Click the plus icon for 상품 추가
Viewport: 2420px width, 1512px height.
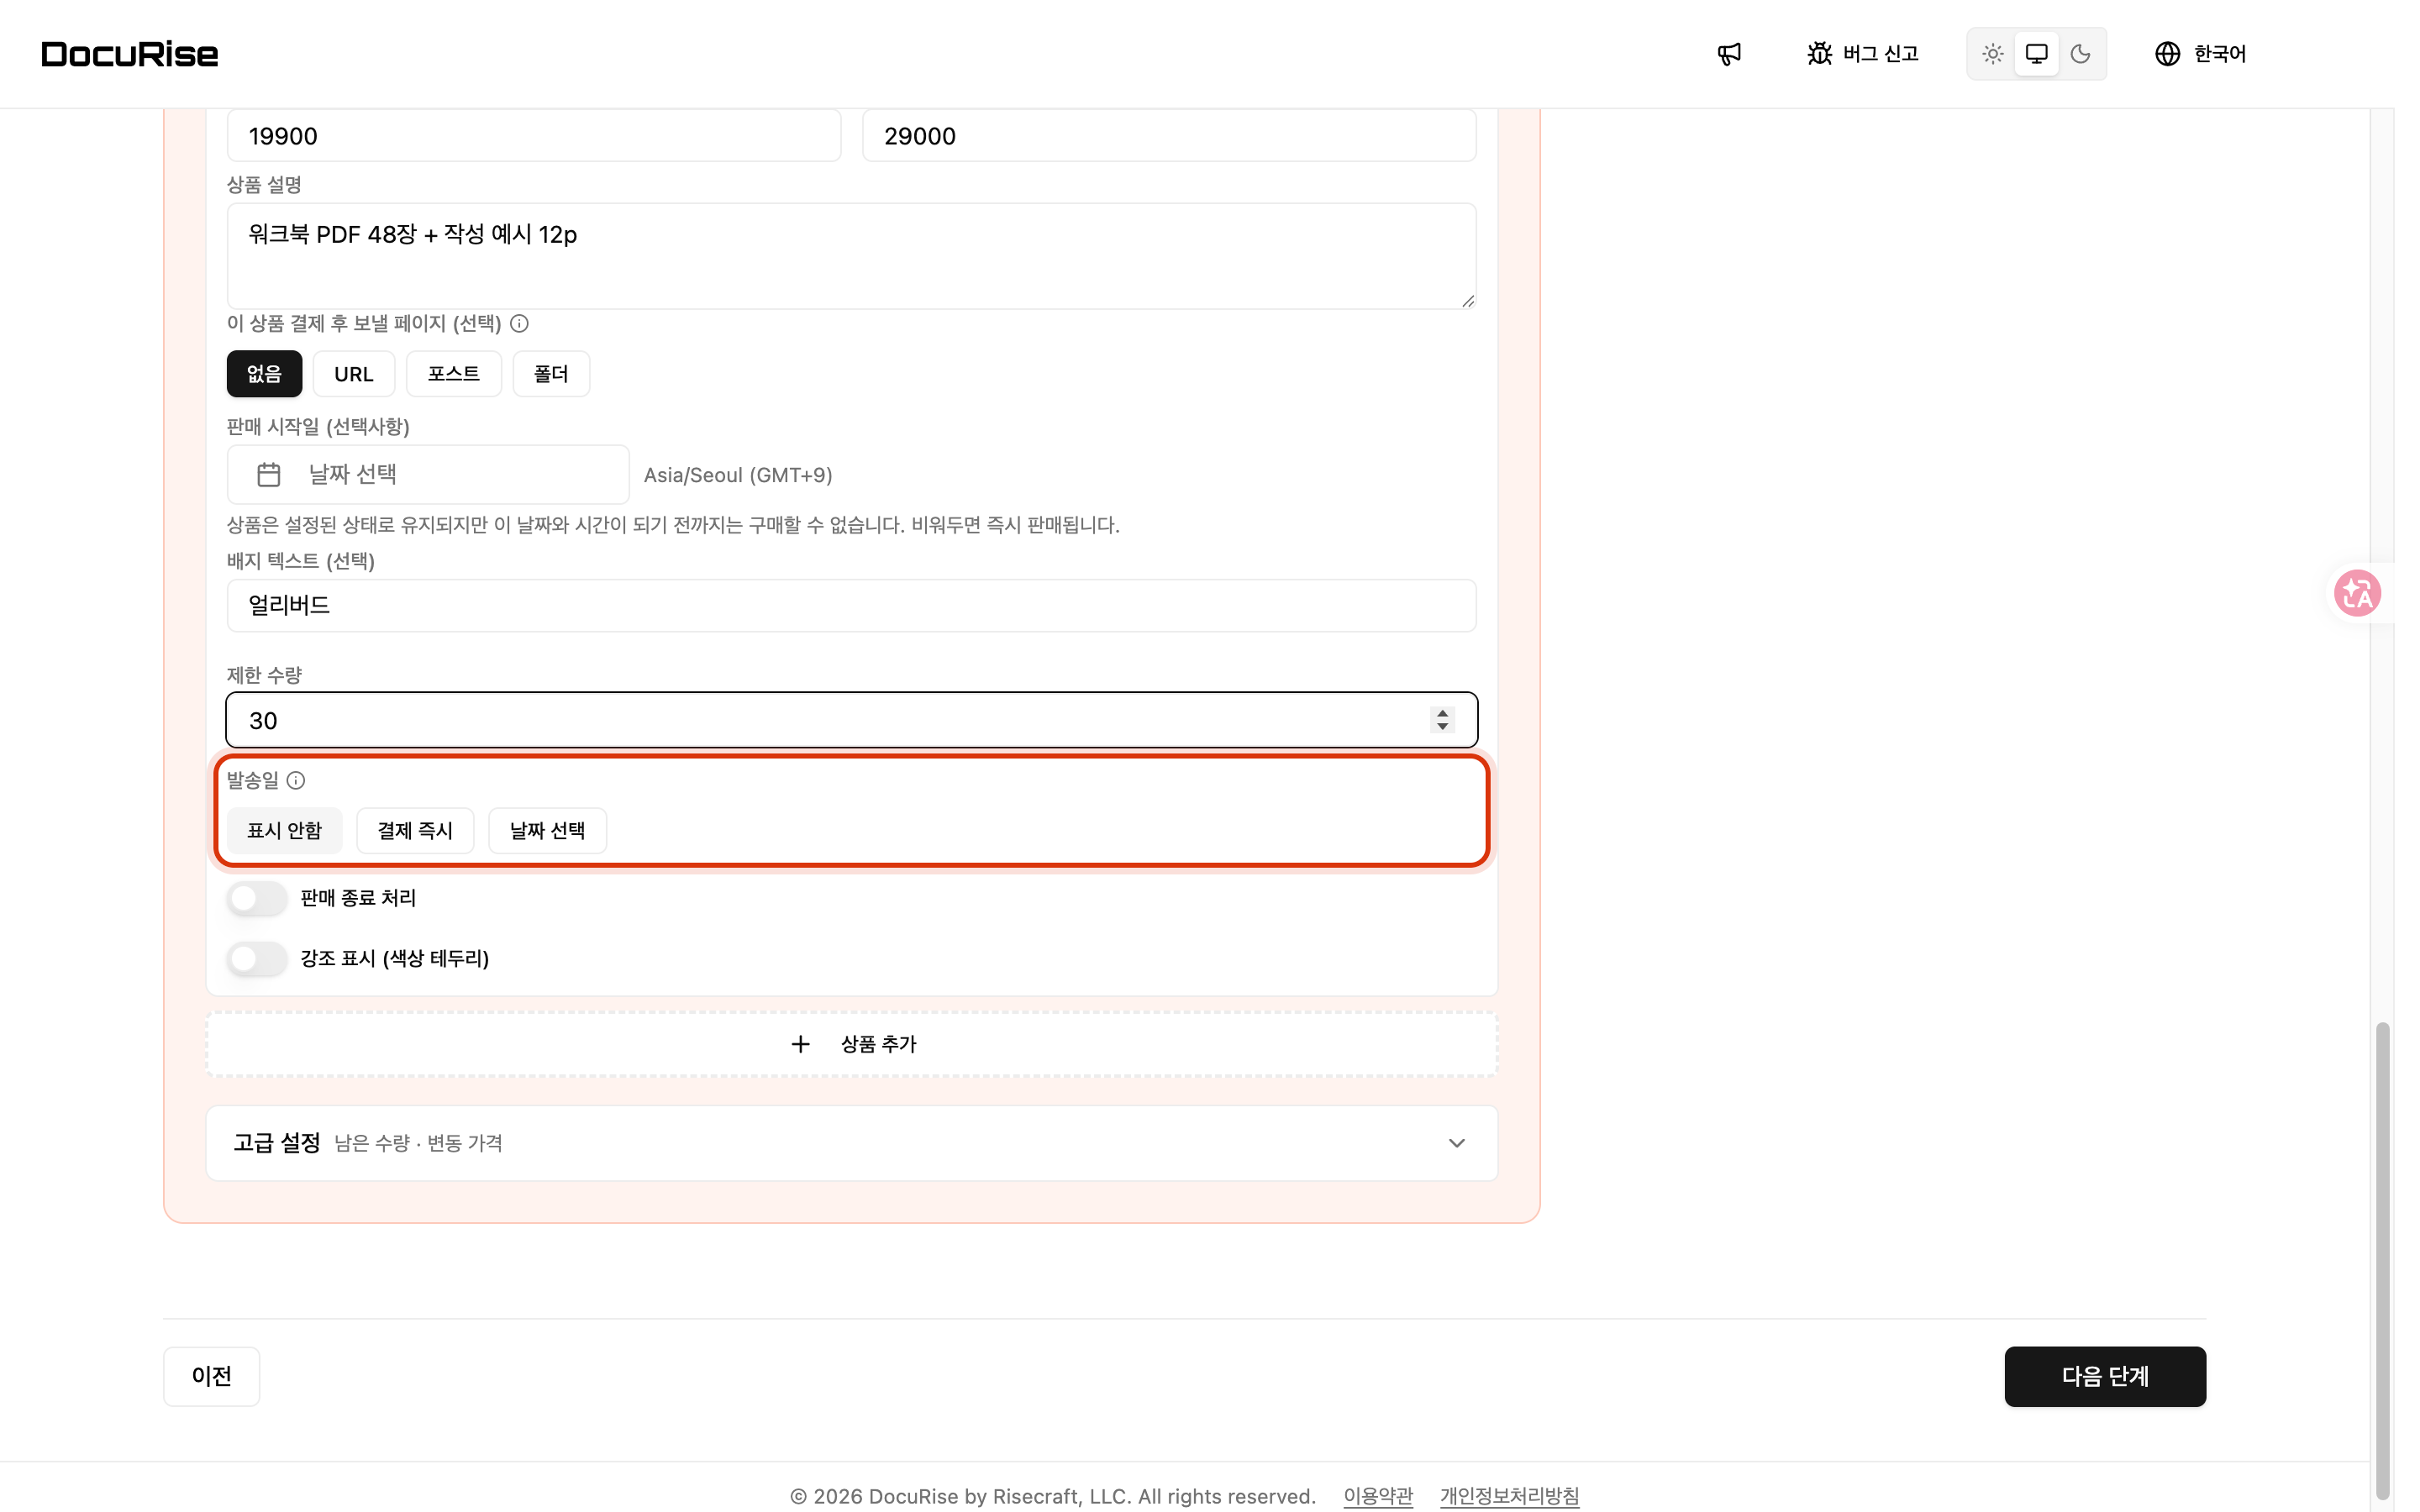click(x=800, y=1044)
